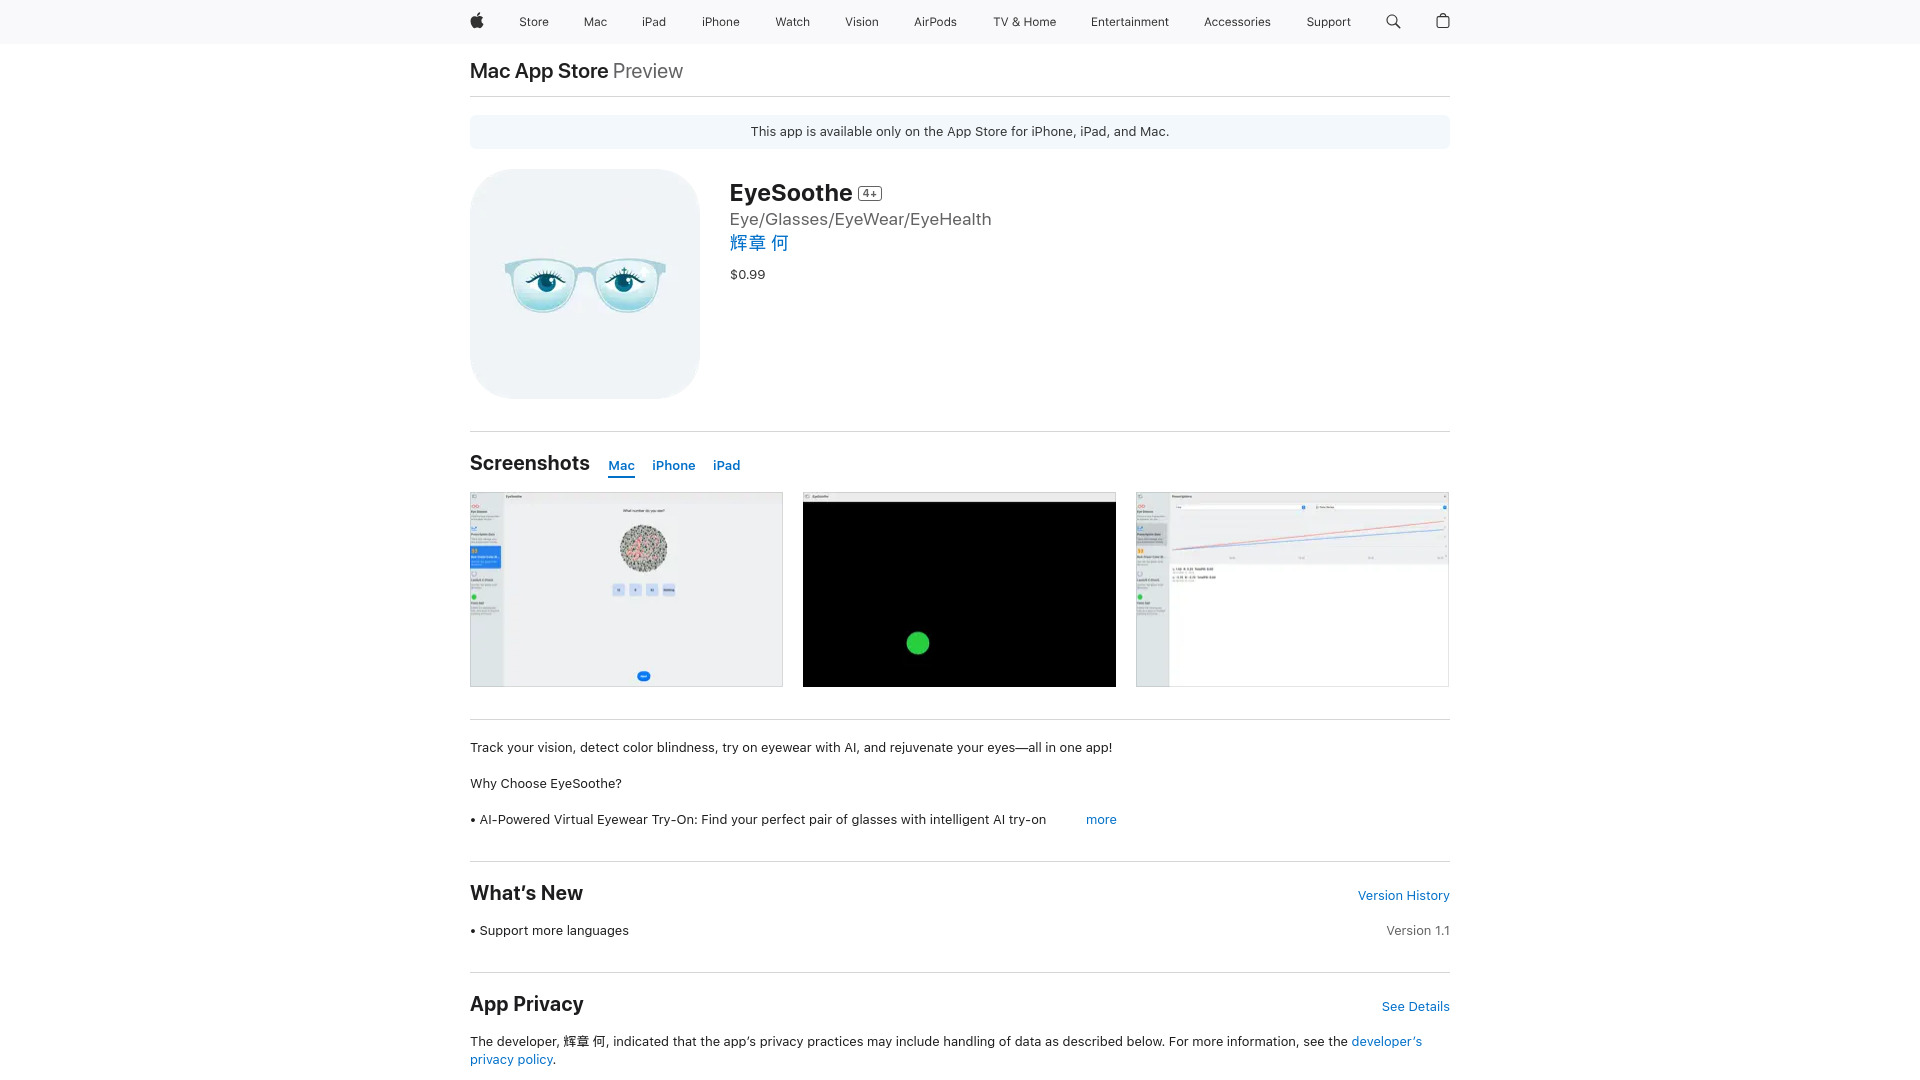
Task: Click the 'more' expand link in description
Action: click(x=1101, y=819)
